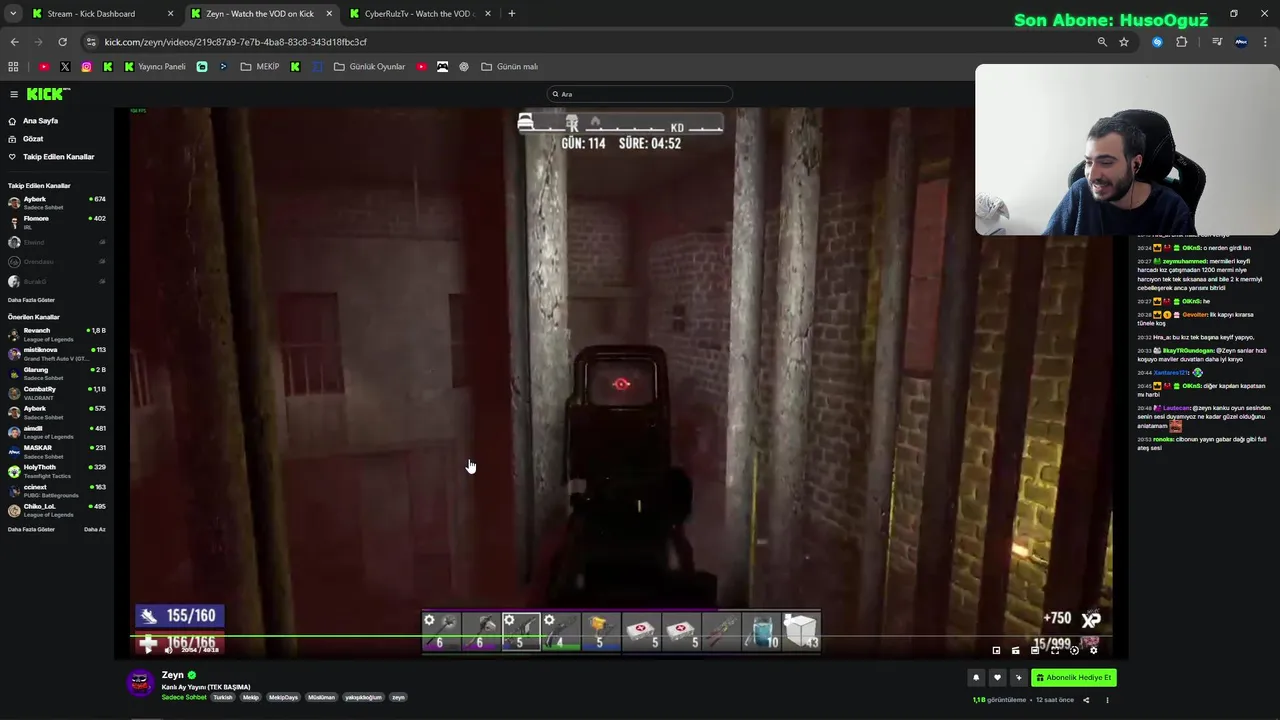This screenshot has width=1280, height=720.
Task: Open the Kick sidebar hamburger menu
Action: 14,94
